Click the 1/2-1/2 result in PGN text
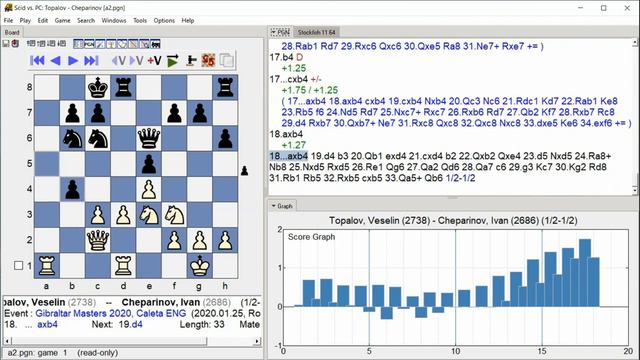Screen dimensions: 640x360 click(460, 178)
